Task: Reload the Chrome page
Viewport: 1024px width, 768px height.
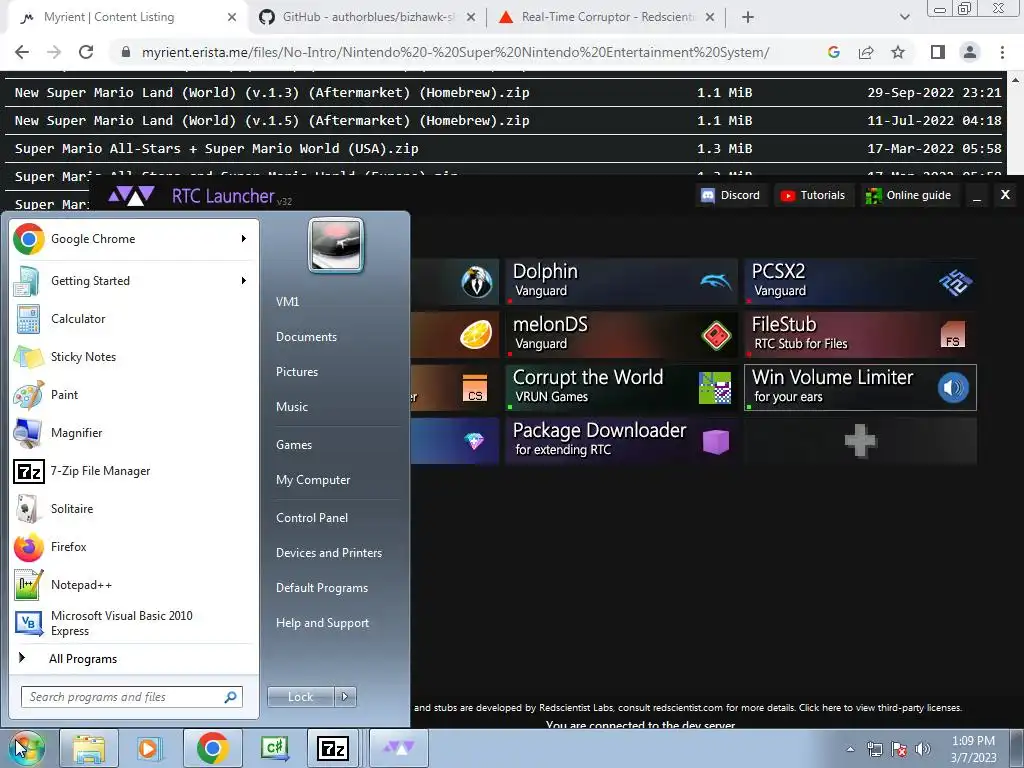Action: pos(86,52)
